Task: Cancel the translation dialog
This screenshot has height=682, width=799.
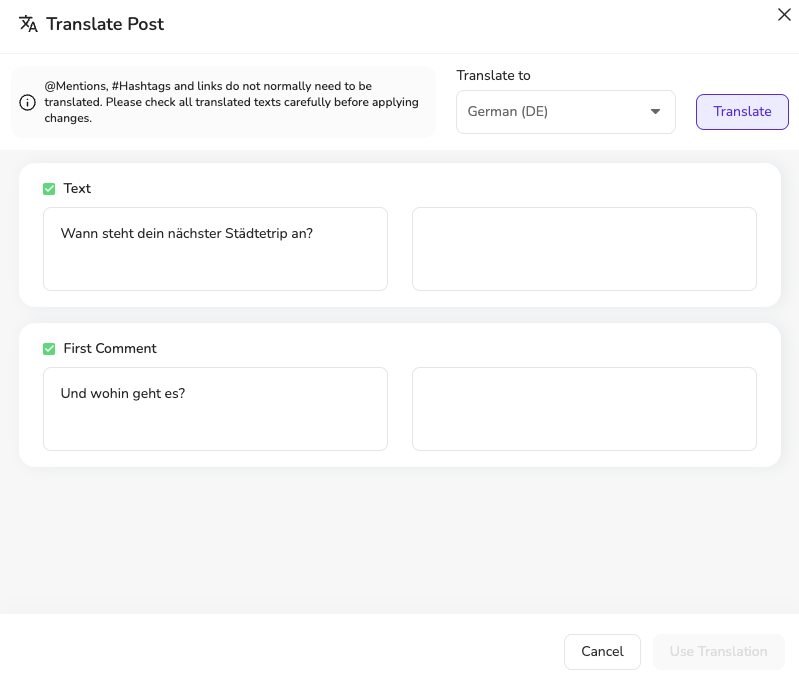Action: [602, 652]
